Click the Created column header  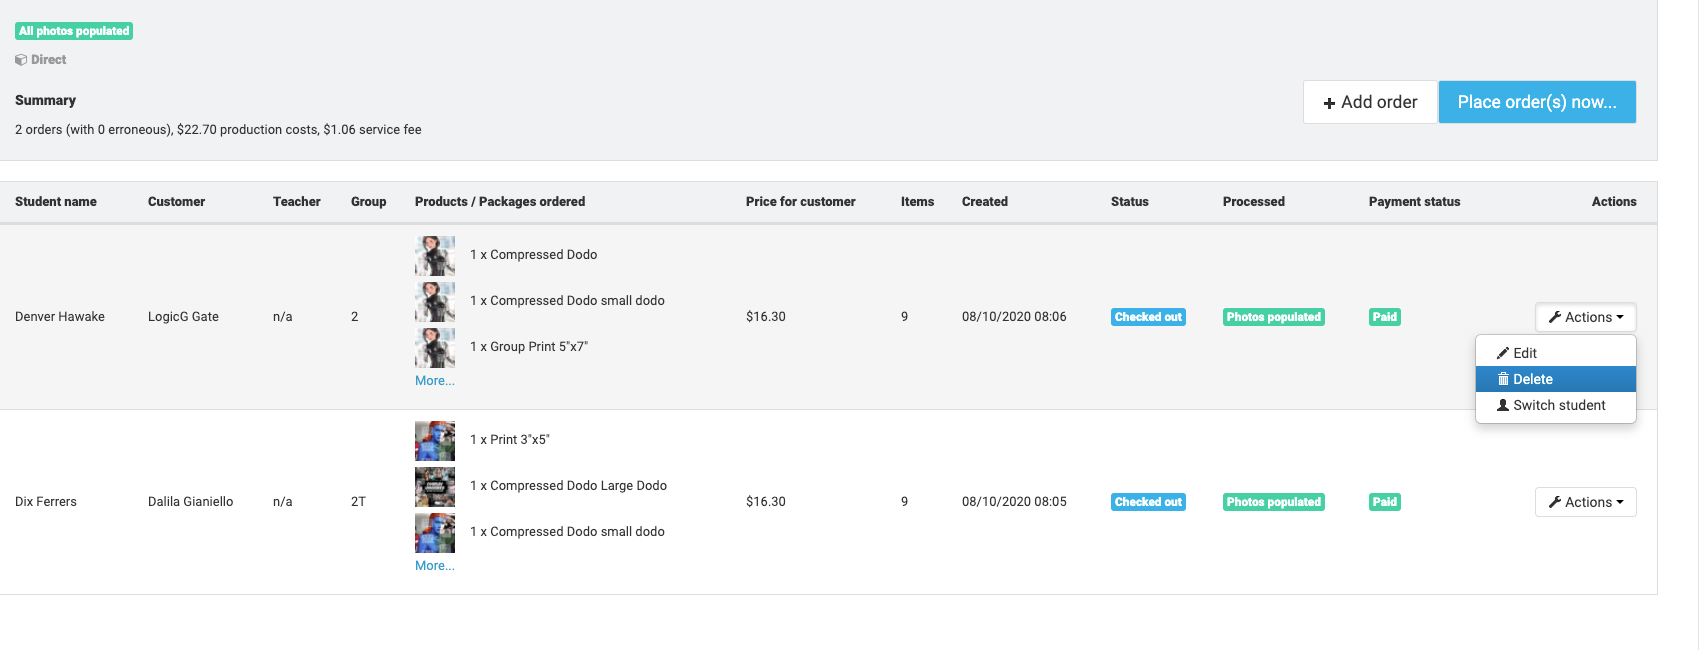(985, 202)
